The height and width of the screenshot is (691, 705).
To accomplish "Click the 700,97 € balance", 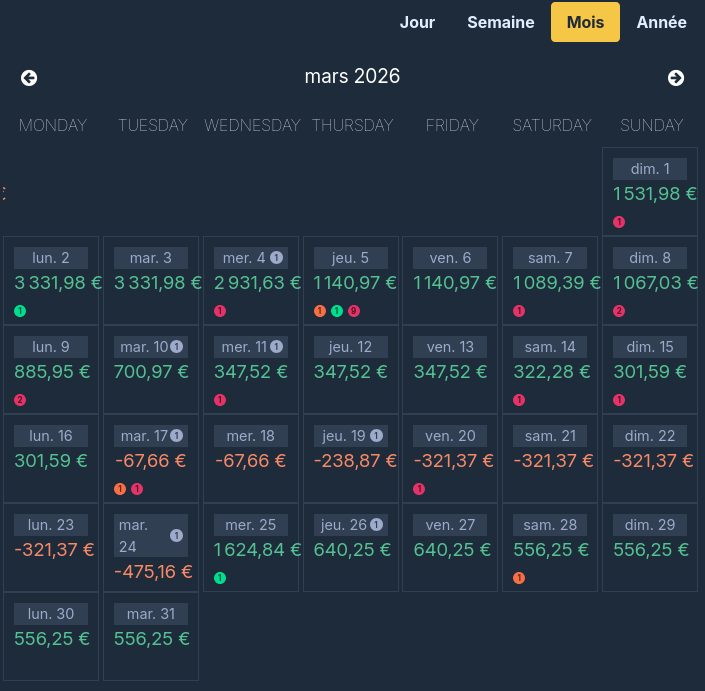I will tap(152, 372).
